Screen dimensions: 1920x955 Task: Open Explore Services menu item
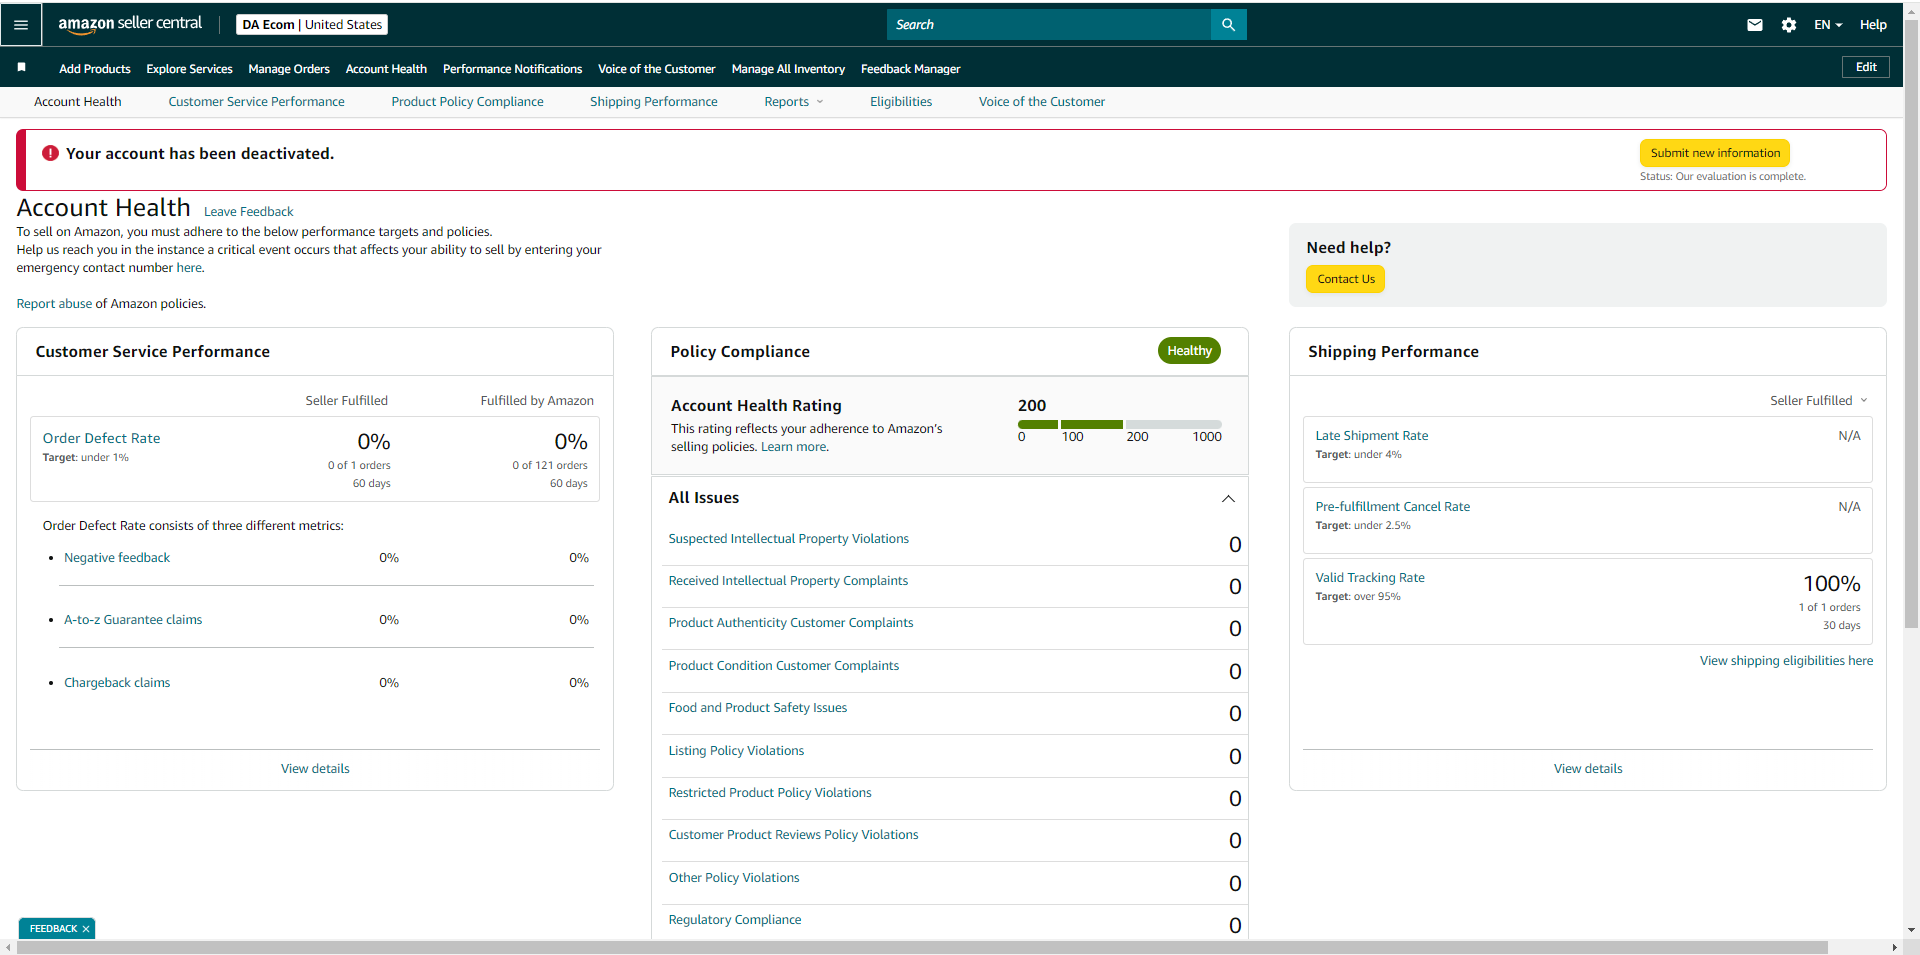[189, 69]
